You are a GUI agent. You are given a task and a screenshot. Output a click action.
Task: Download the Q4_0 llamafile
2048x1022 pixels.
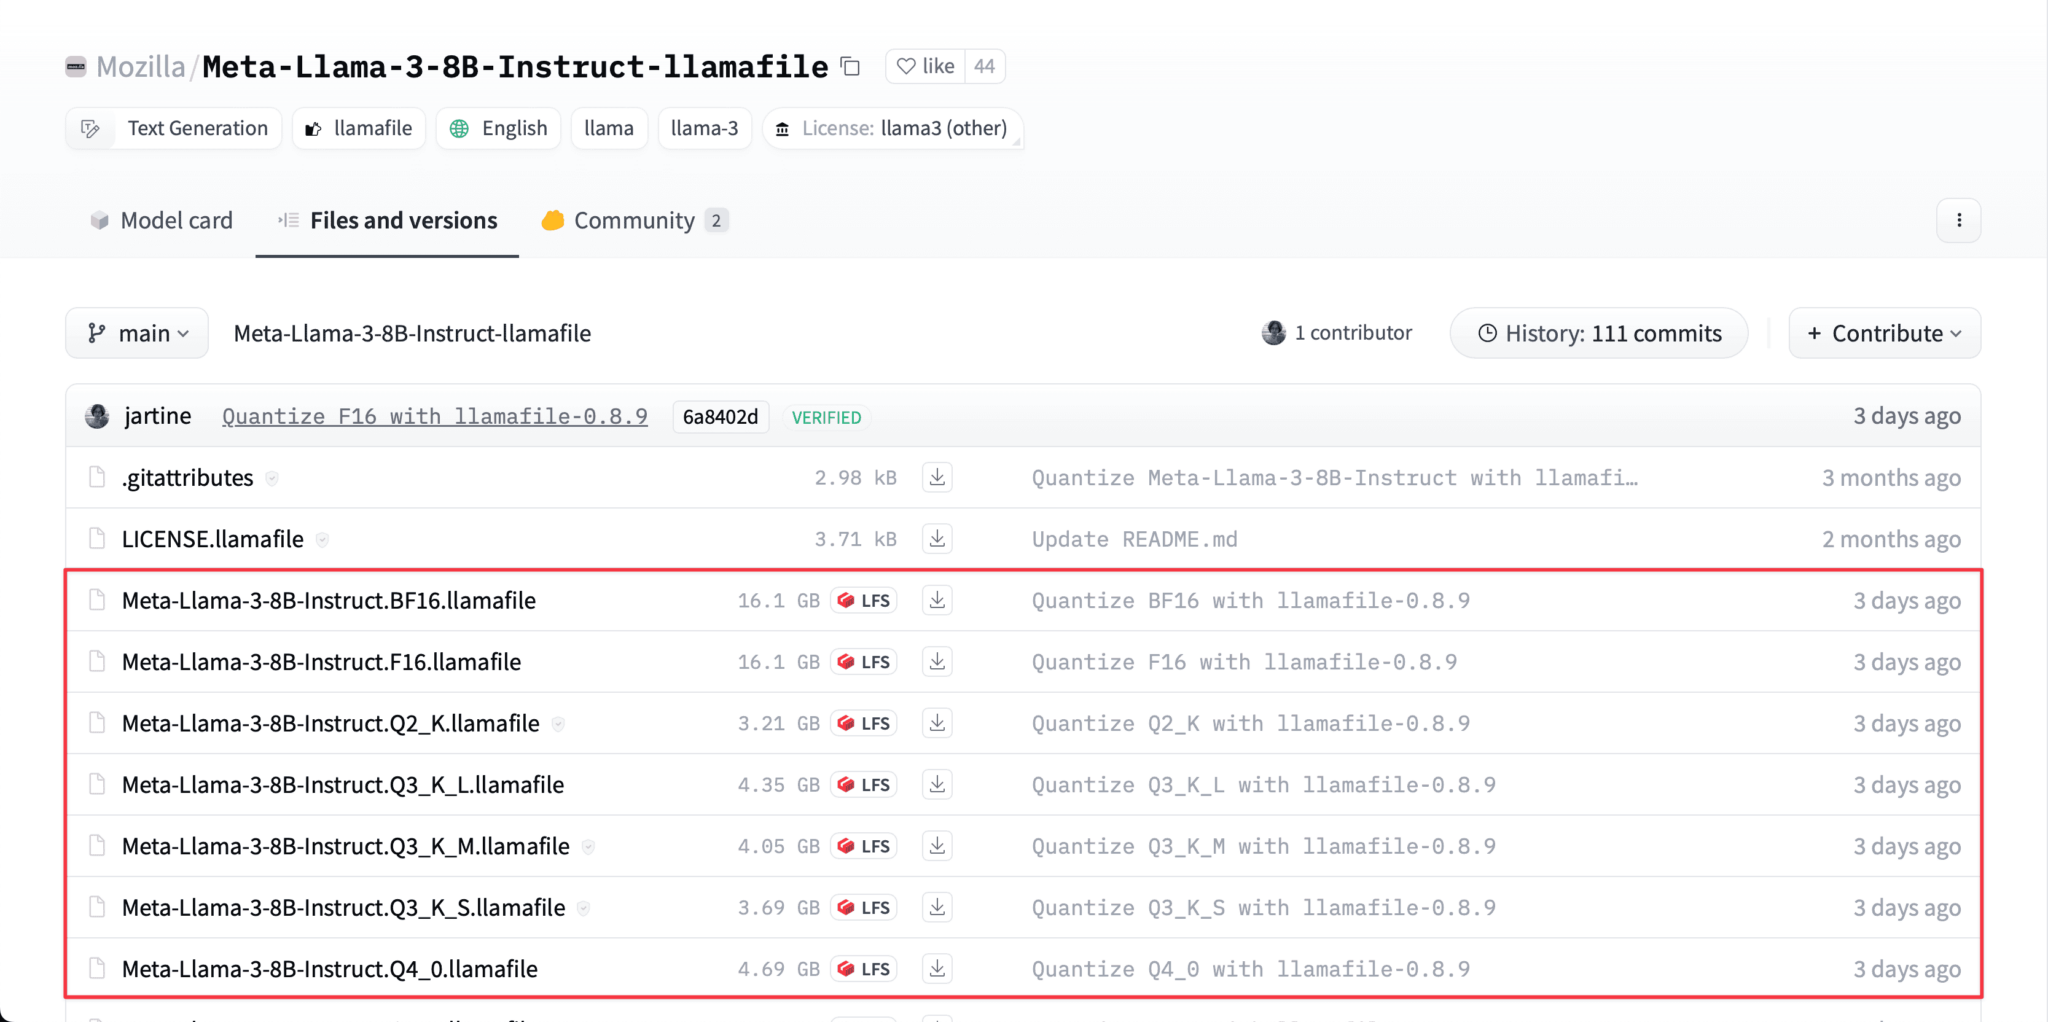coord(937,969)
